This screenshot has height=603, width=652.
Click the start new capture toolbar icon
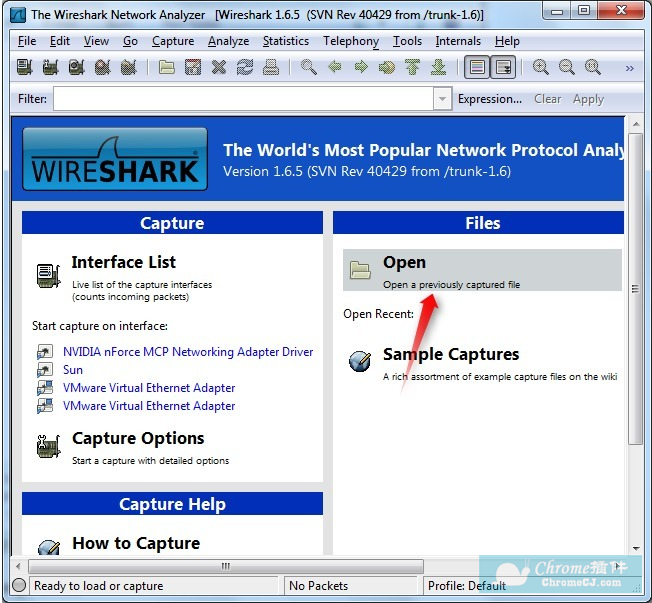click(77, 67)
